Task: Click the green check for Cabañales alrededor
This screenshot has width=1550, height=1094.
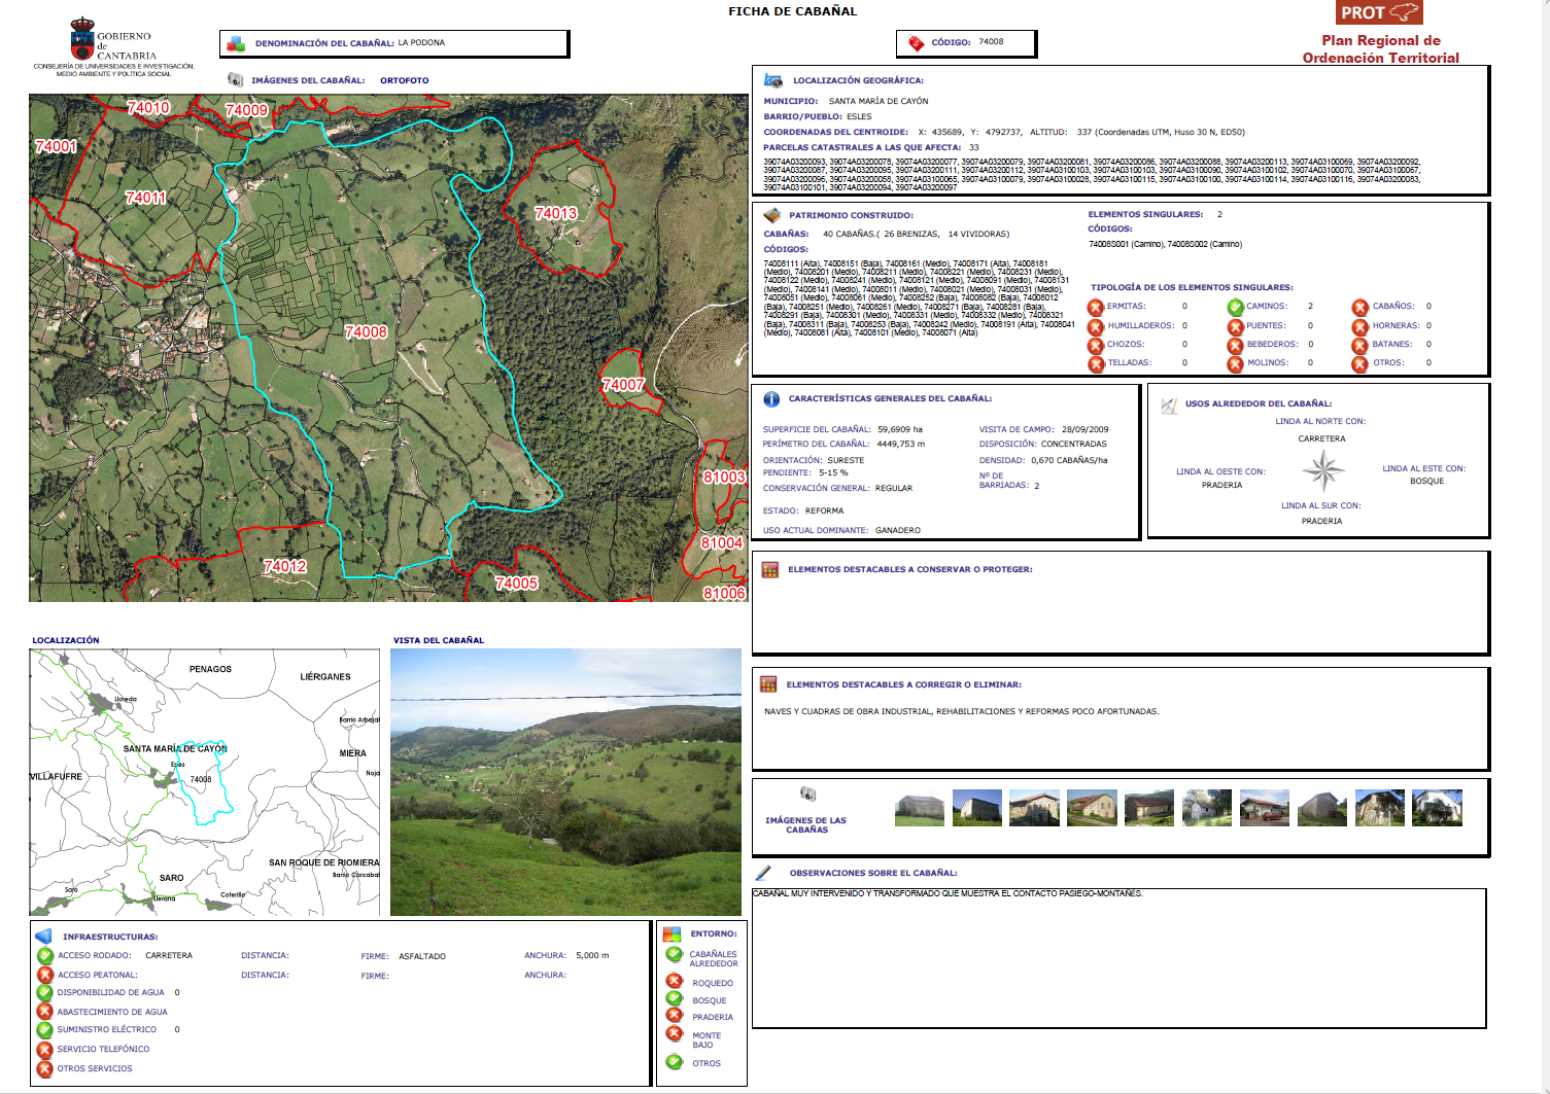Action: (x=674, y=954)
